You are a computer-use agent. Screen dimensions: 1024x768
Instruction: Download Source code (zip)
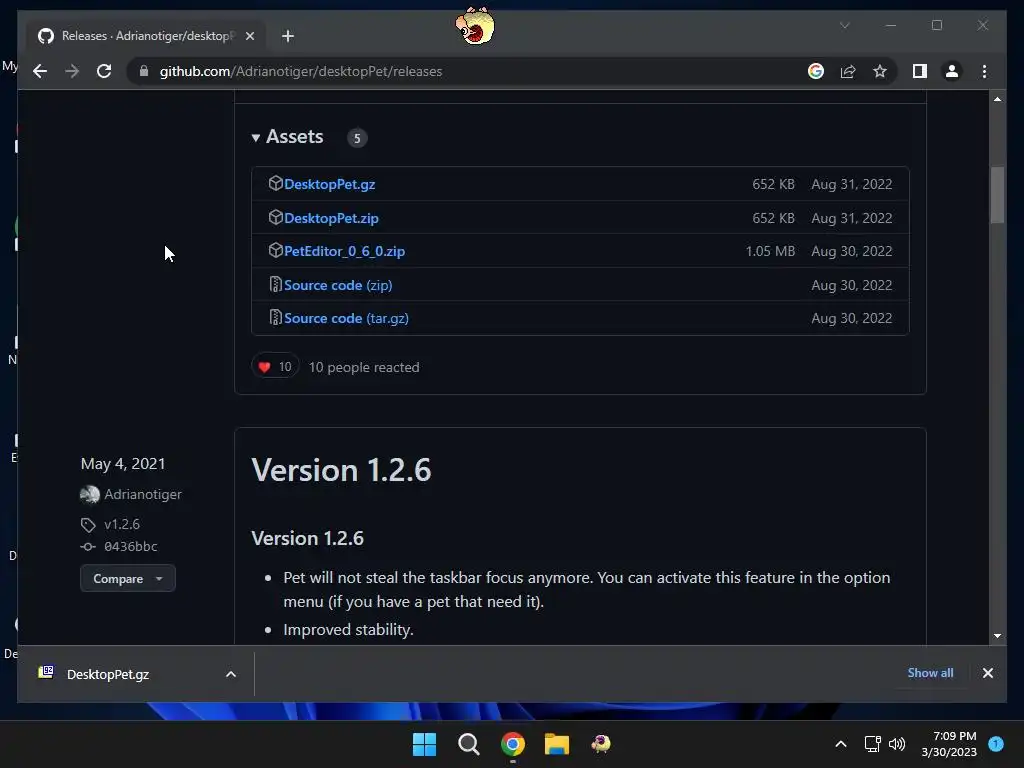(x=338, y=285)
